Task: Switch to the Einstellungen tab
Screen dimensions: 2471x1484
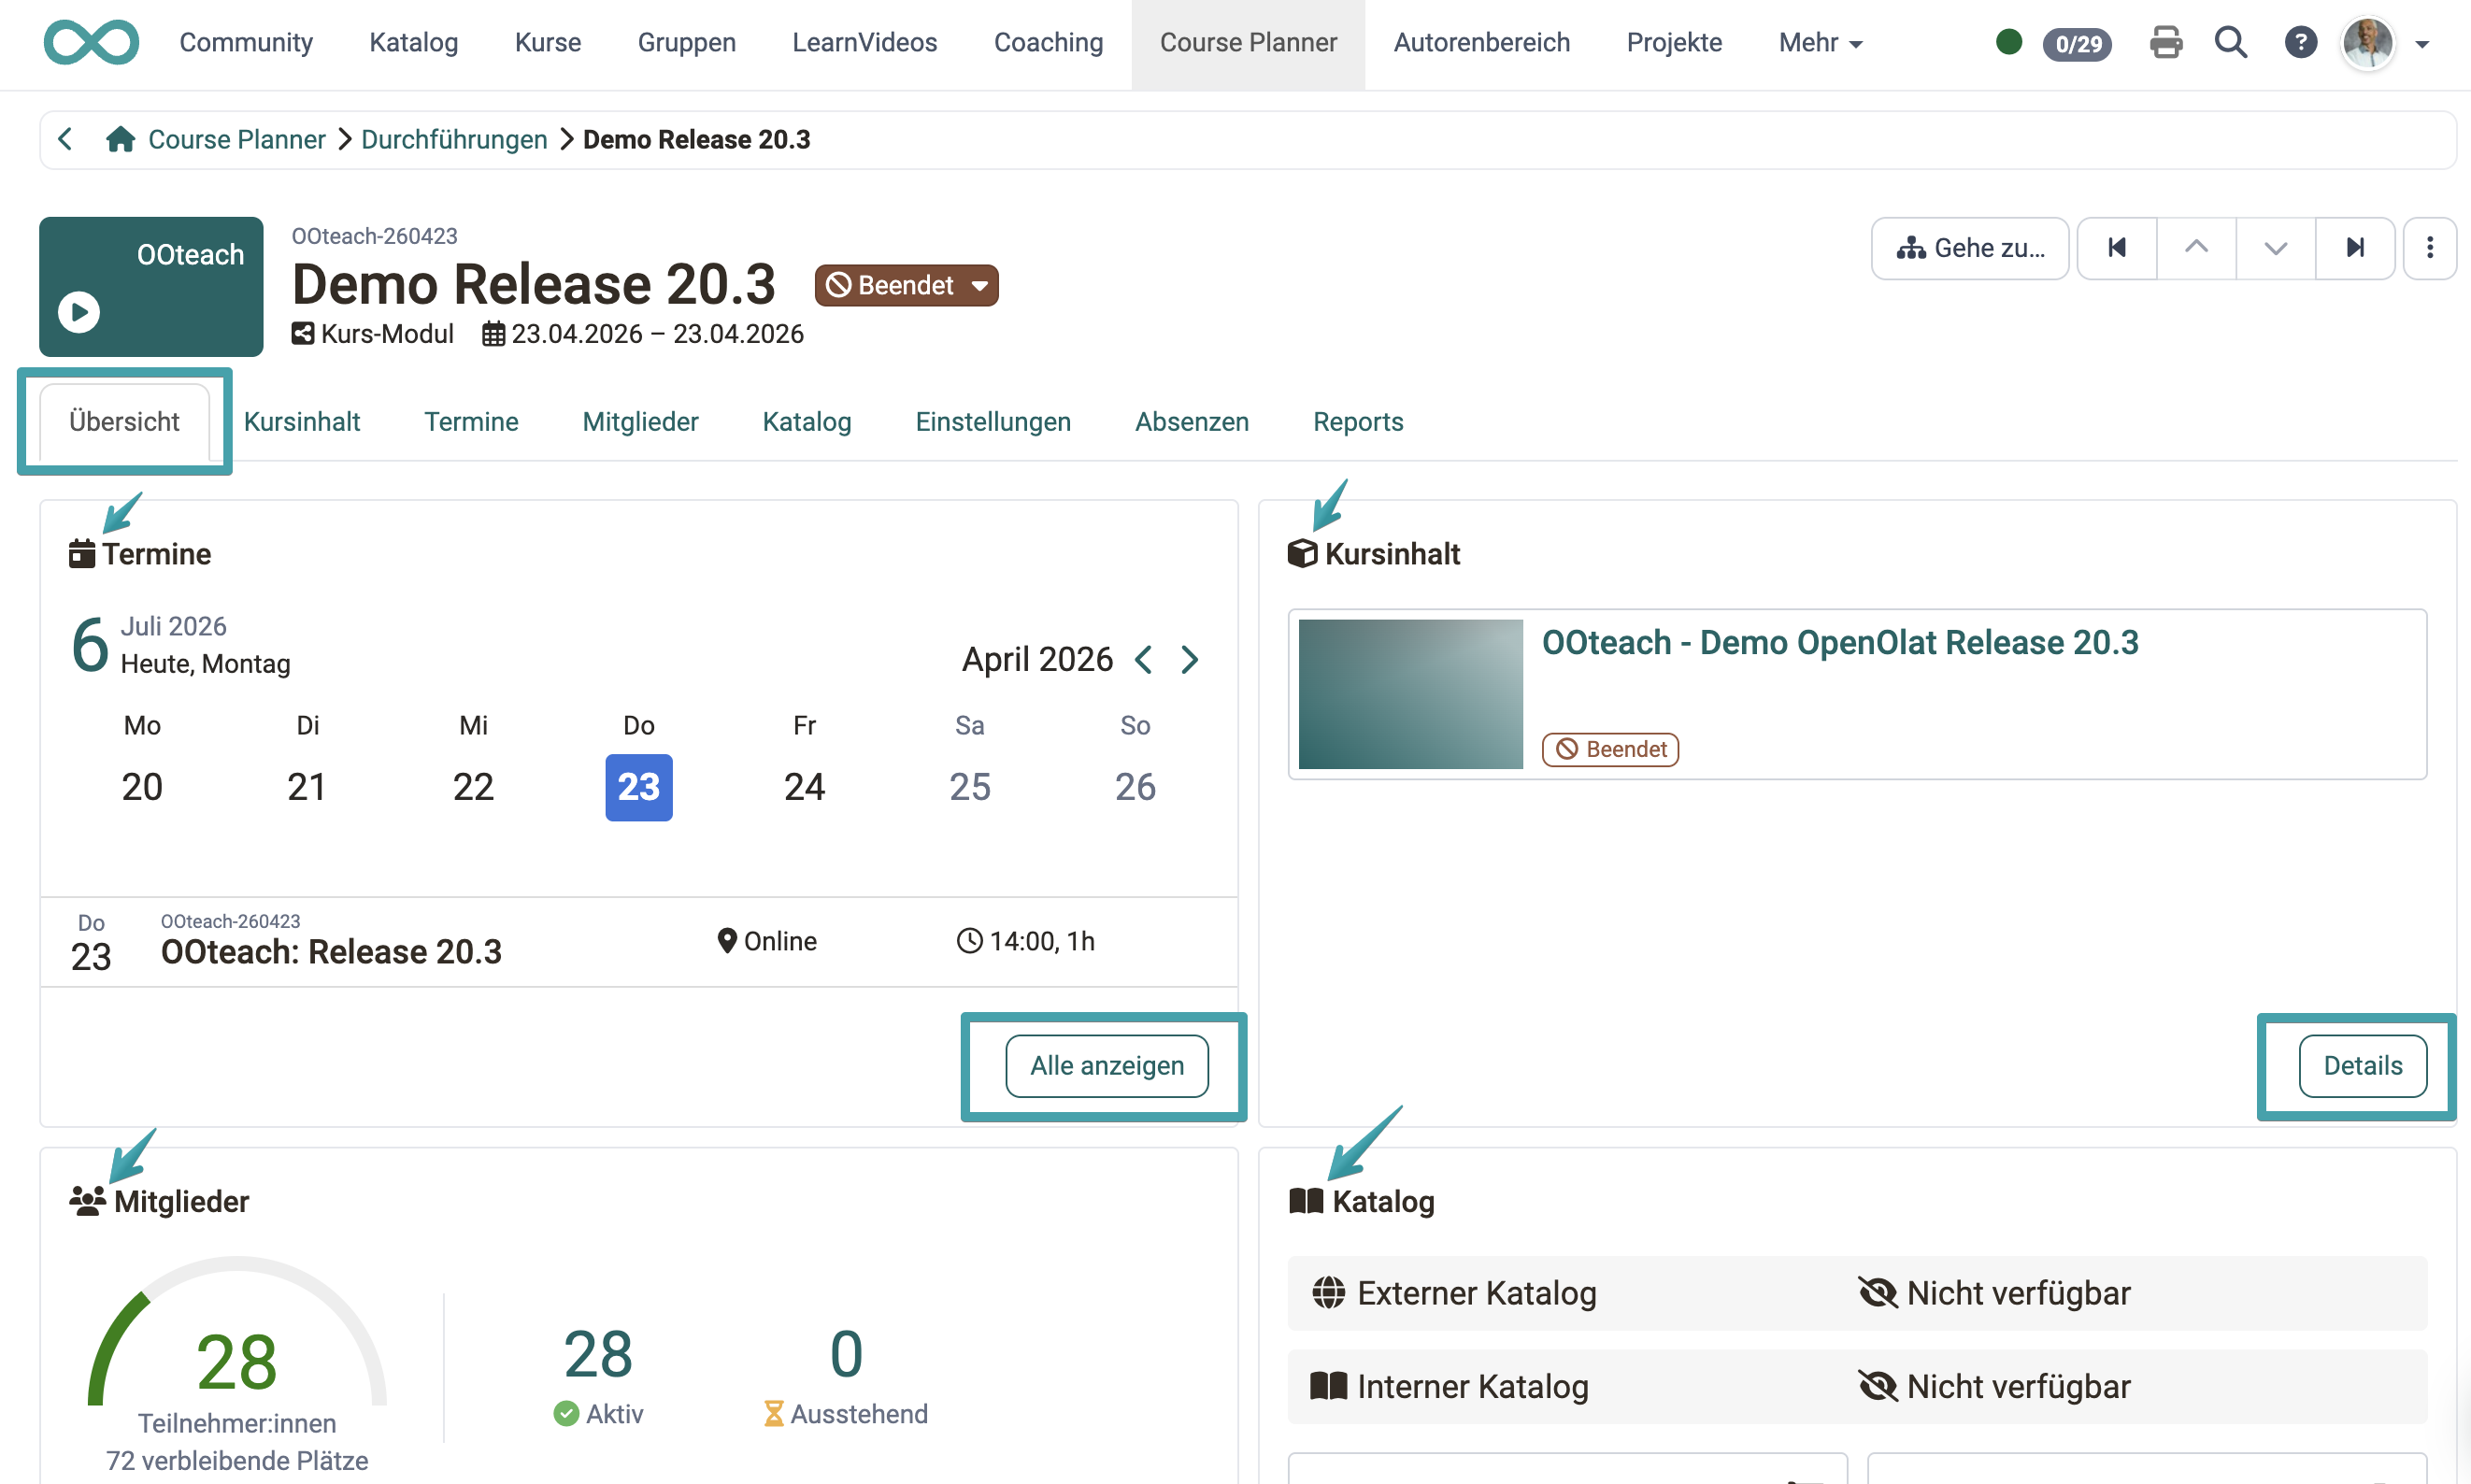Action: click(993, 422)
